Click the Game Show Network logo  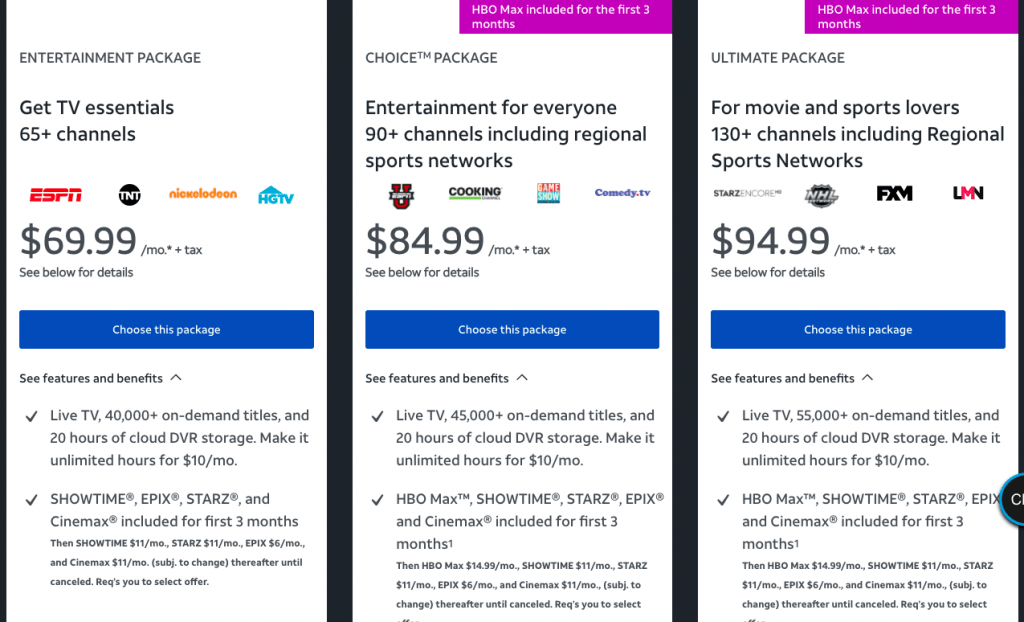pyautogui.click(x=549, y=193)
